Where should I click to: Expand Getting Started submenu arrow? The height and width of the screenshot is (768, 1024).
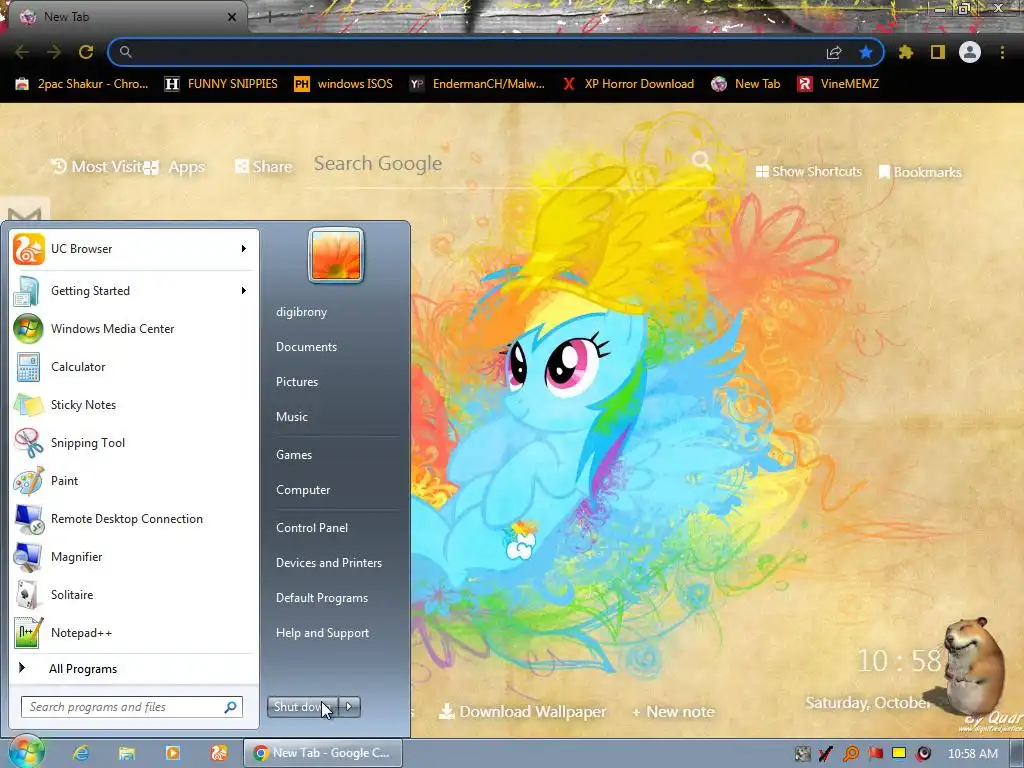[x=244, y=291]
